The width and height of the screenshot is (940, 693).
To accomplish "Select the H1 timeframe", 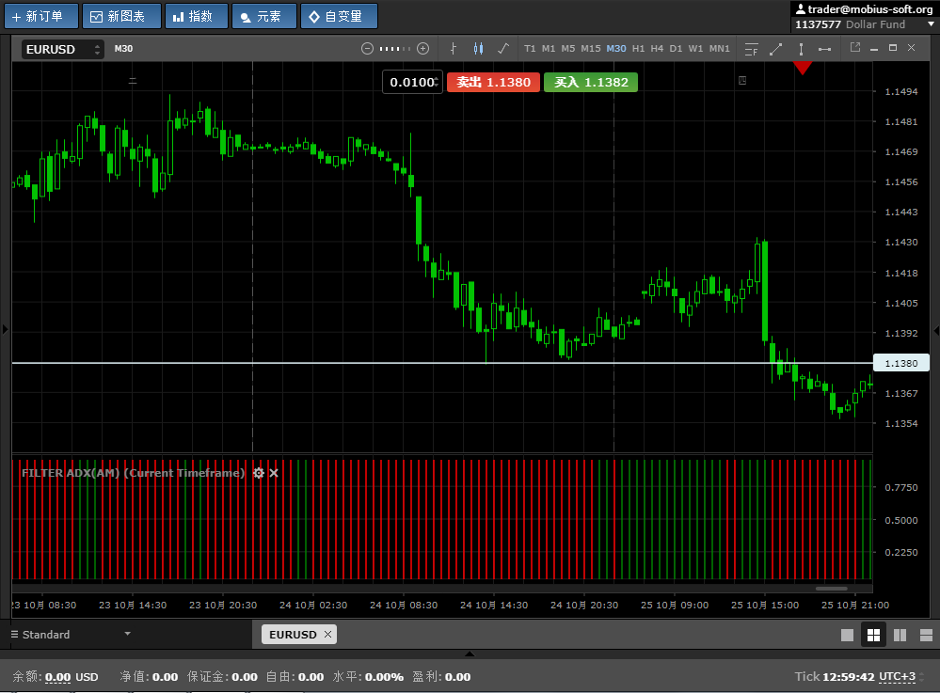I will pyautogui.click(x=638, y=48).
